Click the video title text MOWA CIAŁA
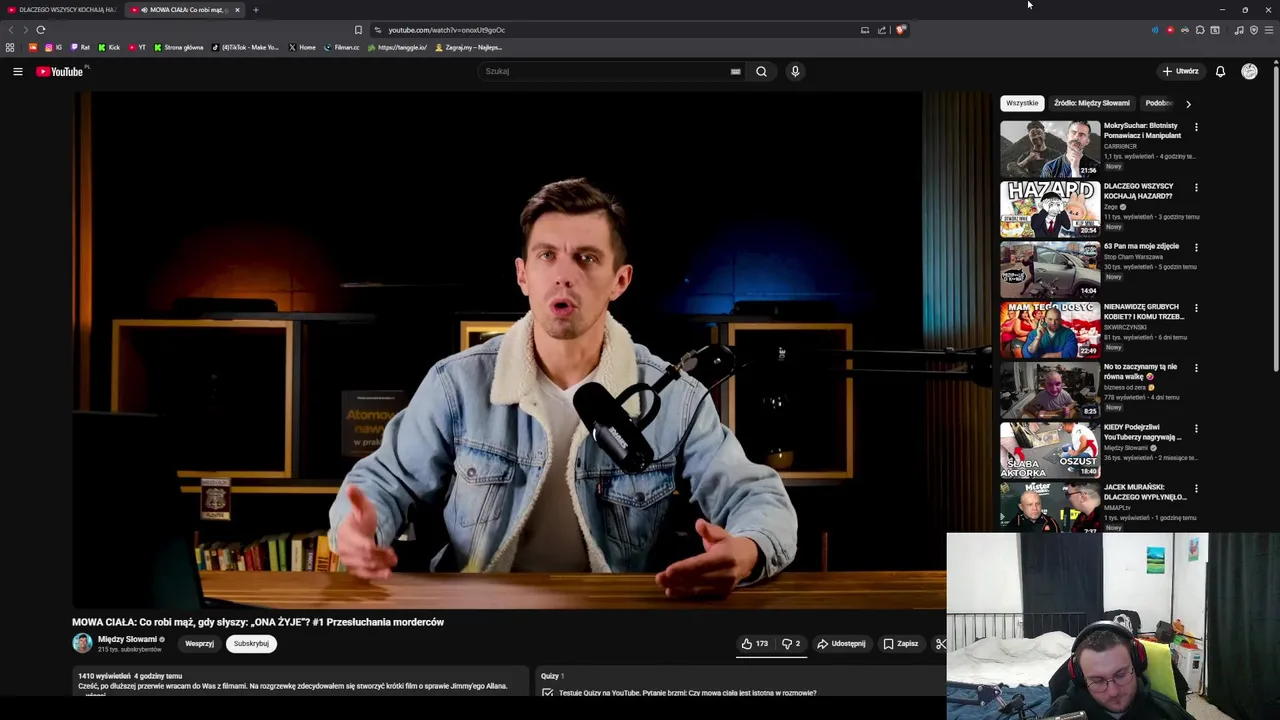The height and width of the screenshot is (720, 1280). [258, 622]
